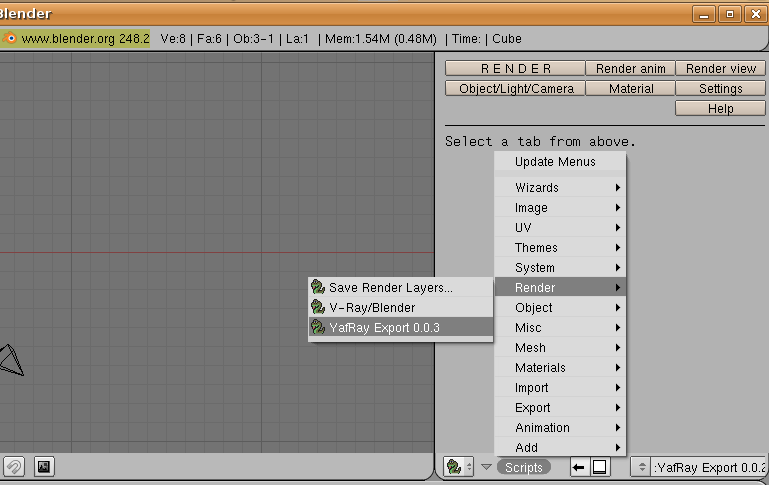Open the Mesh scripts submenu

[x=561, y=348]
